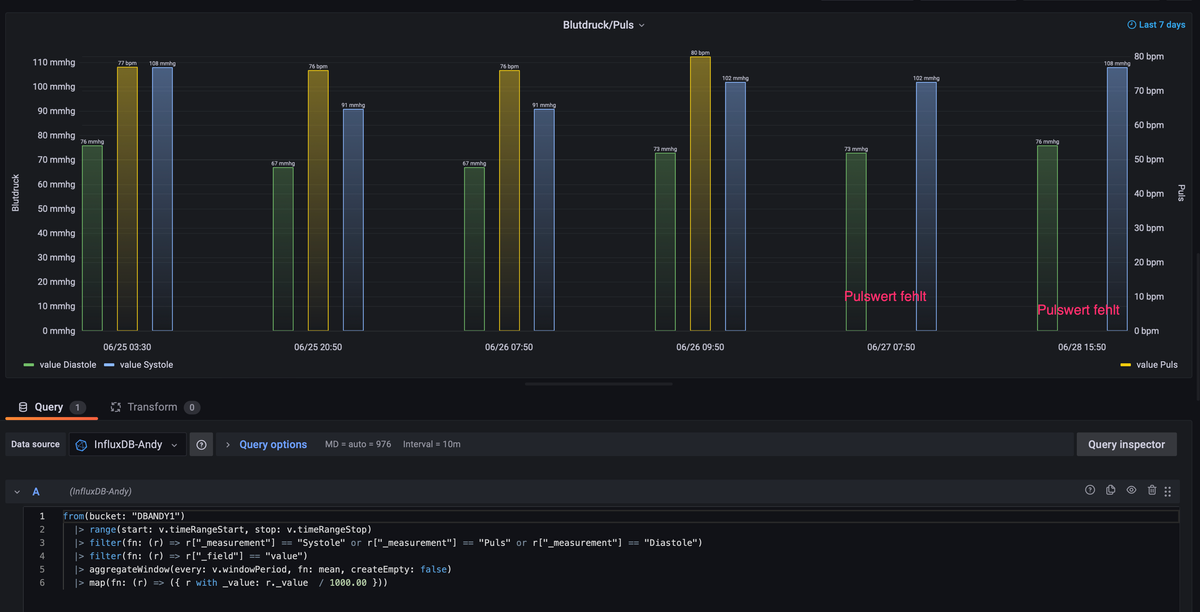Click the Data source label

pos(35,444)
